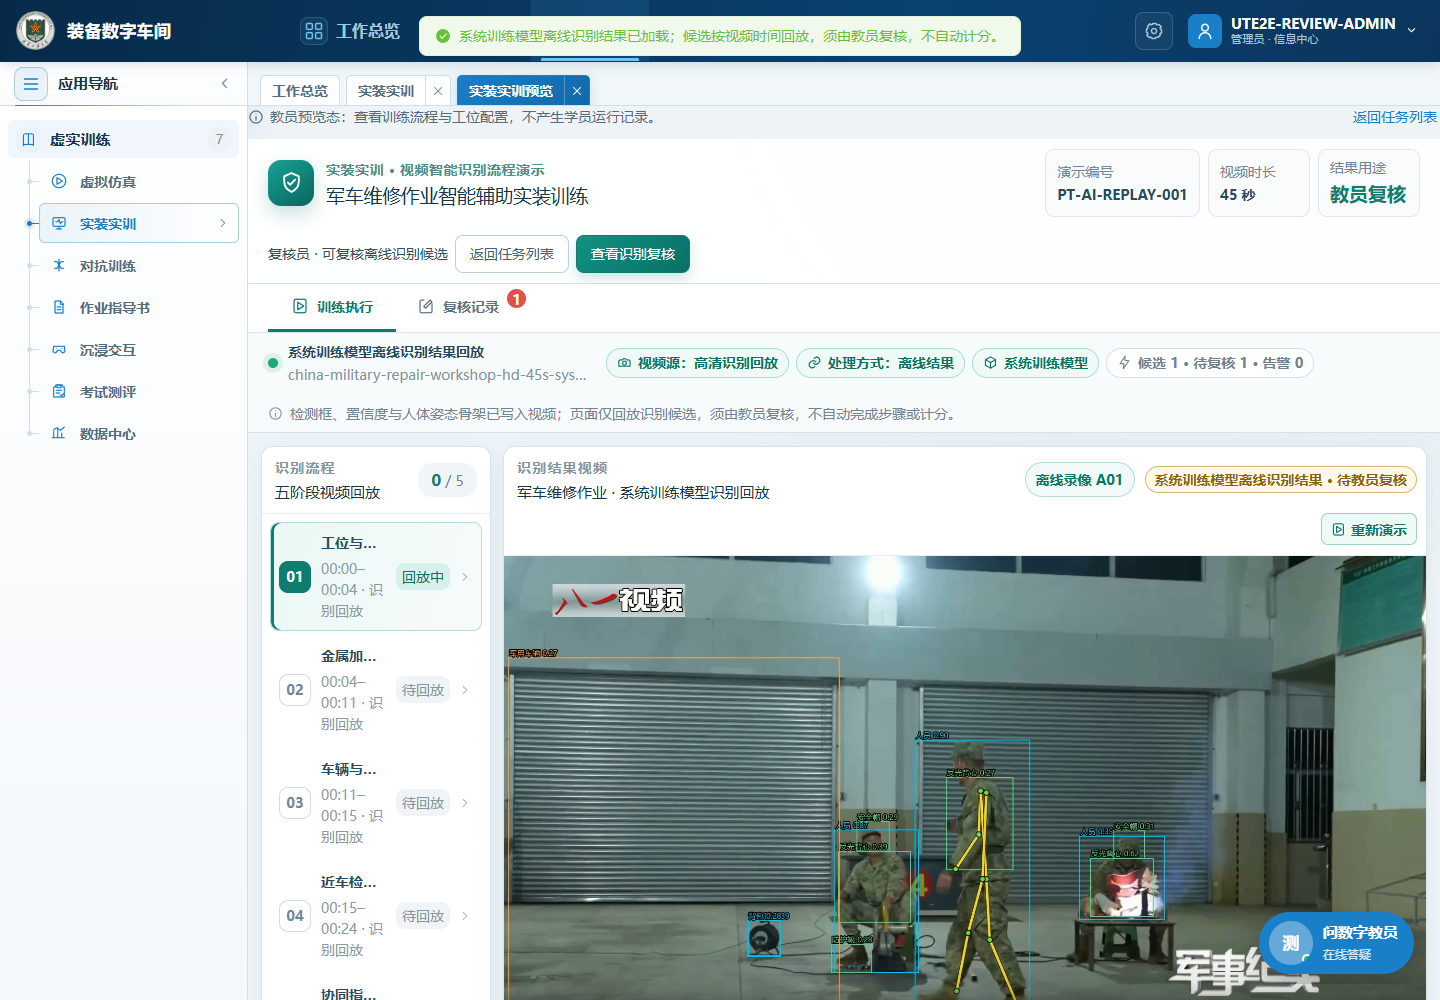Collapse the 应用导航 sidebar with the chevron

[225, 84]
